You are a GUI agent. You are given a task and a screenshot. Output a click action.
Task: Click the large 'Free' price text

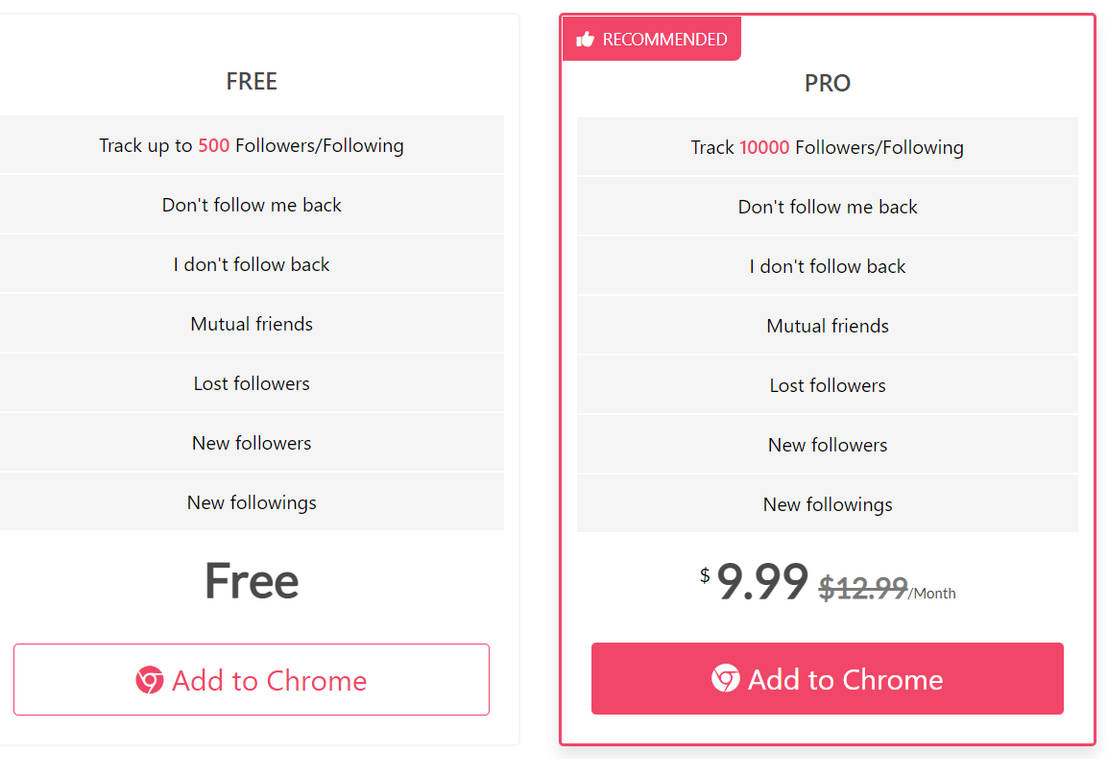tap(252, 581)
